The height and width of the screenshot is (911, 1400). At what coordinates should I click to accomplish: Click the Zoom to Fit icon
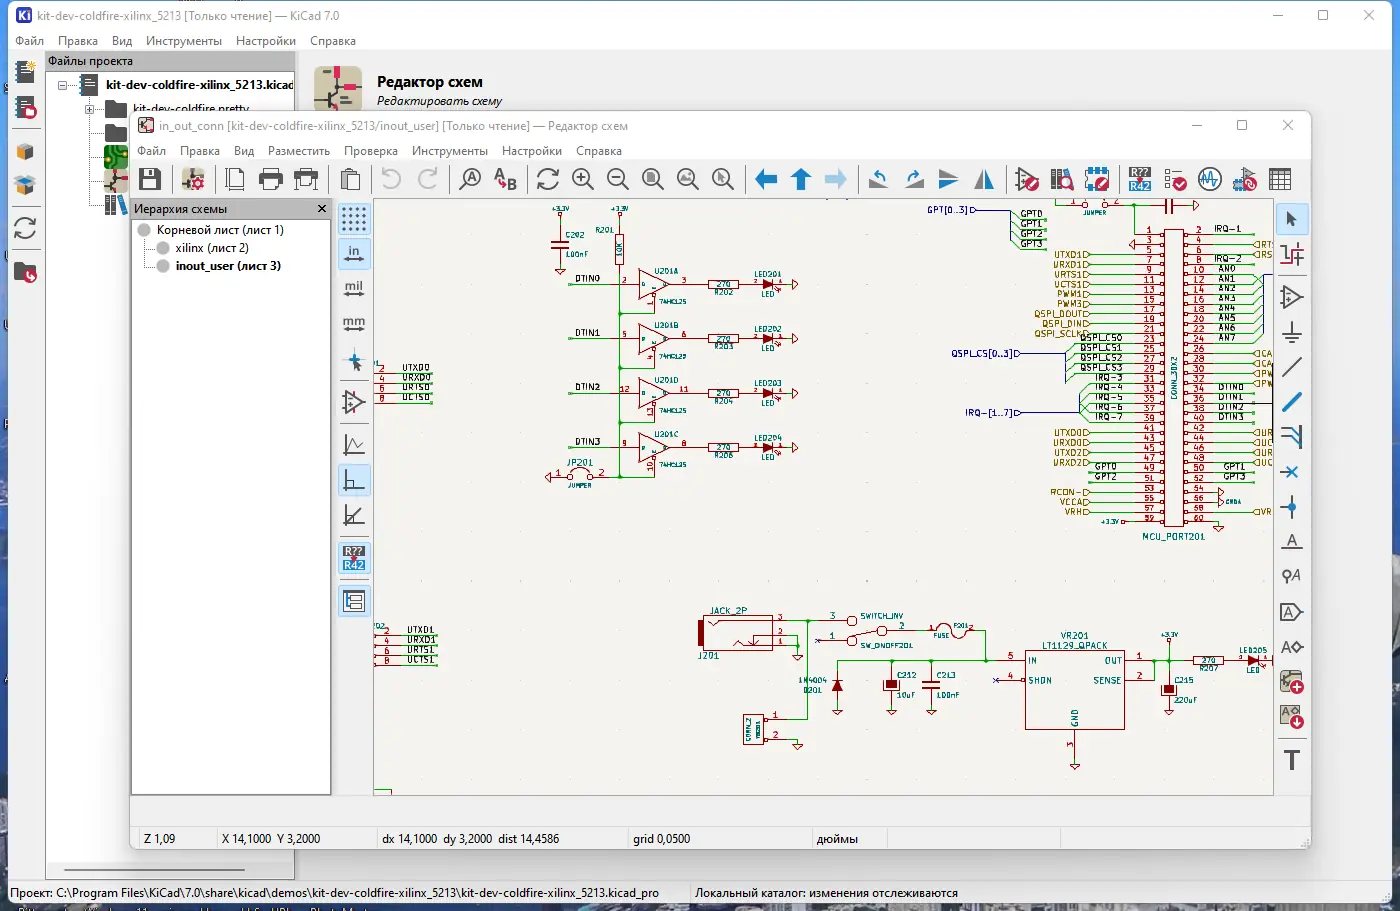click(x=652, y=180)
